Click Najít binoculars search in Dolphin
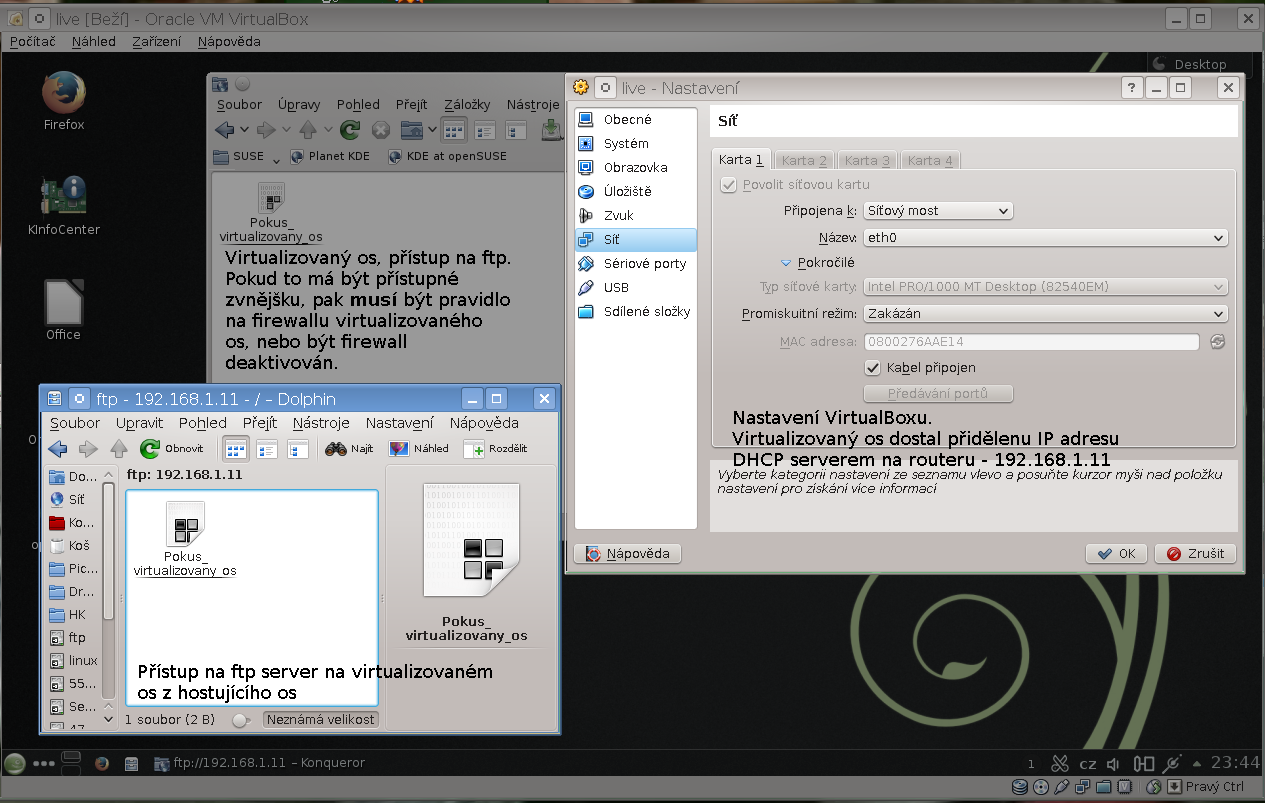The height and width of the screenshot is (803, 1265). [x=349, y=449]
